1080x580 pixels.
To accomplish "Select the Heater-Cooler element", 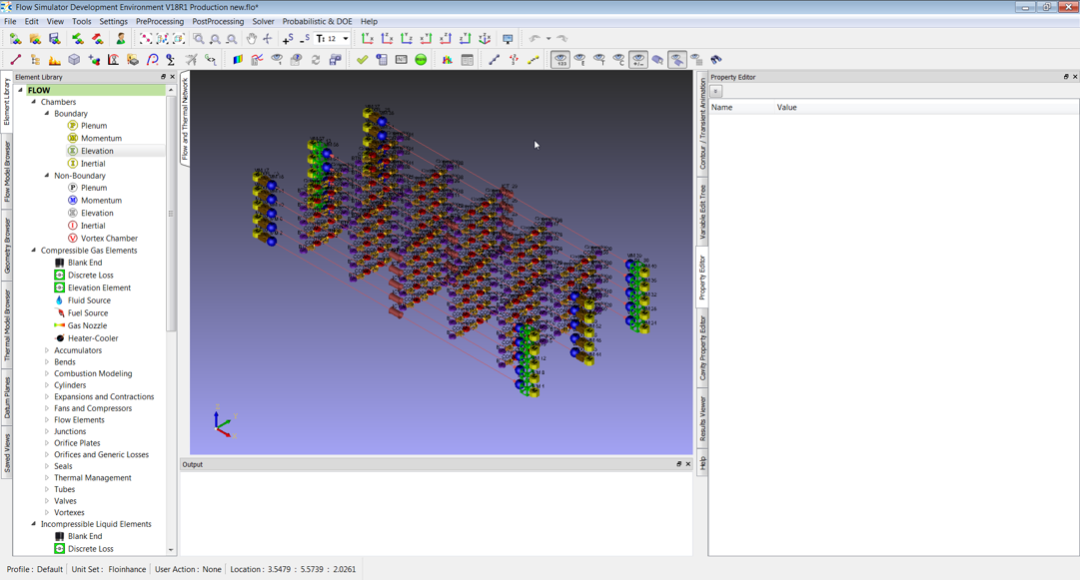I will [92, 338].
